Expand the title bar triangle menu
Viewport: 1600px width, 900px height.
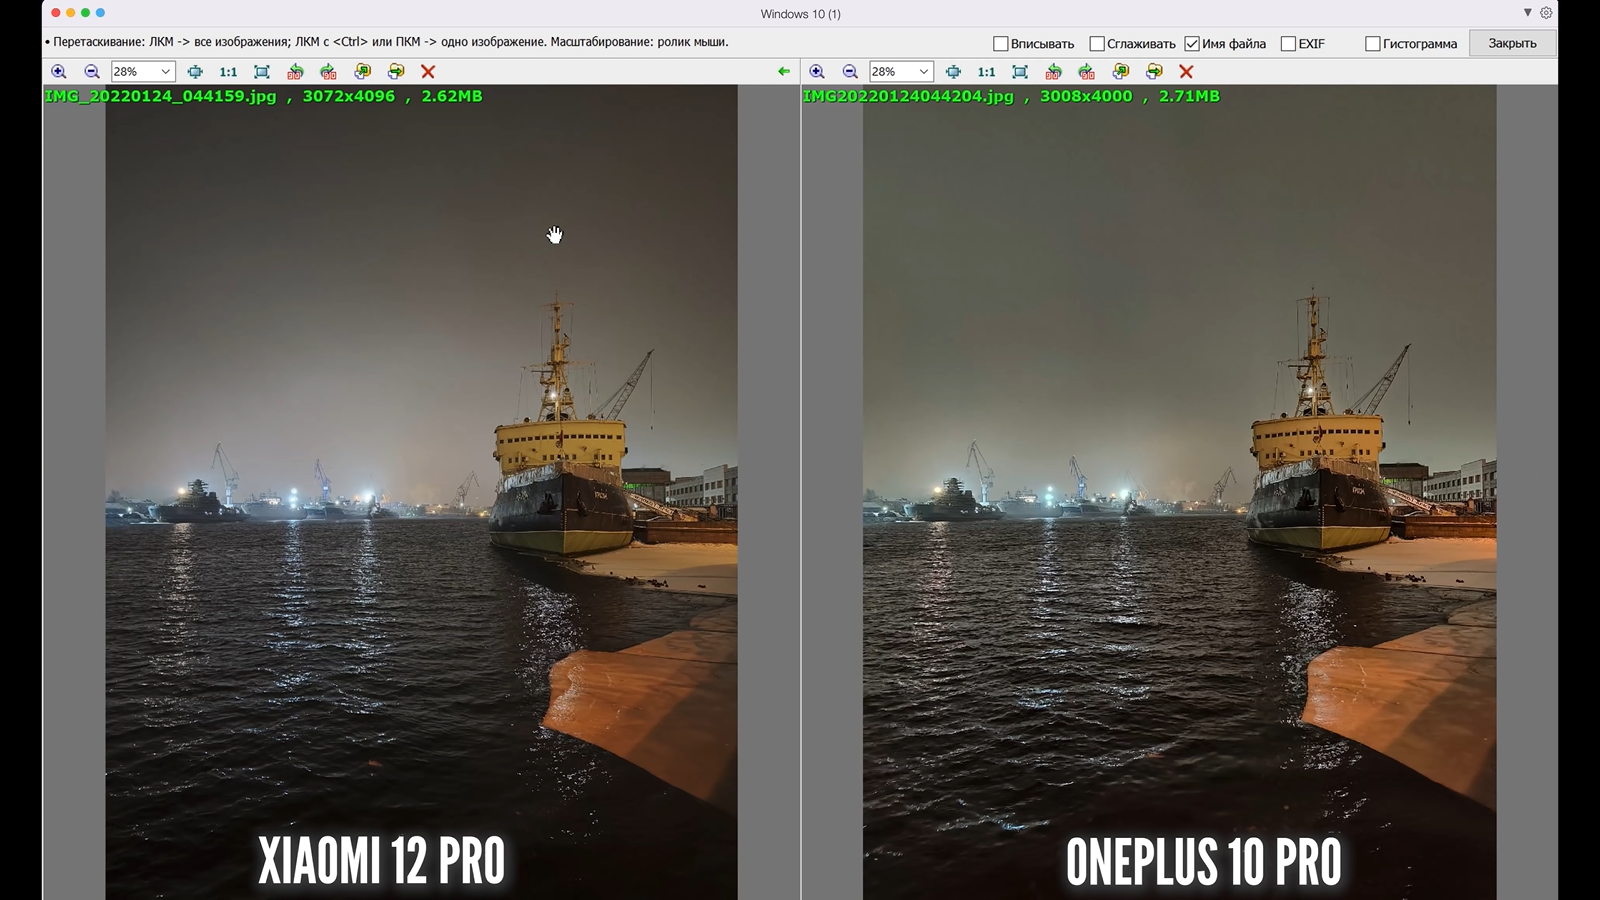1527,13
